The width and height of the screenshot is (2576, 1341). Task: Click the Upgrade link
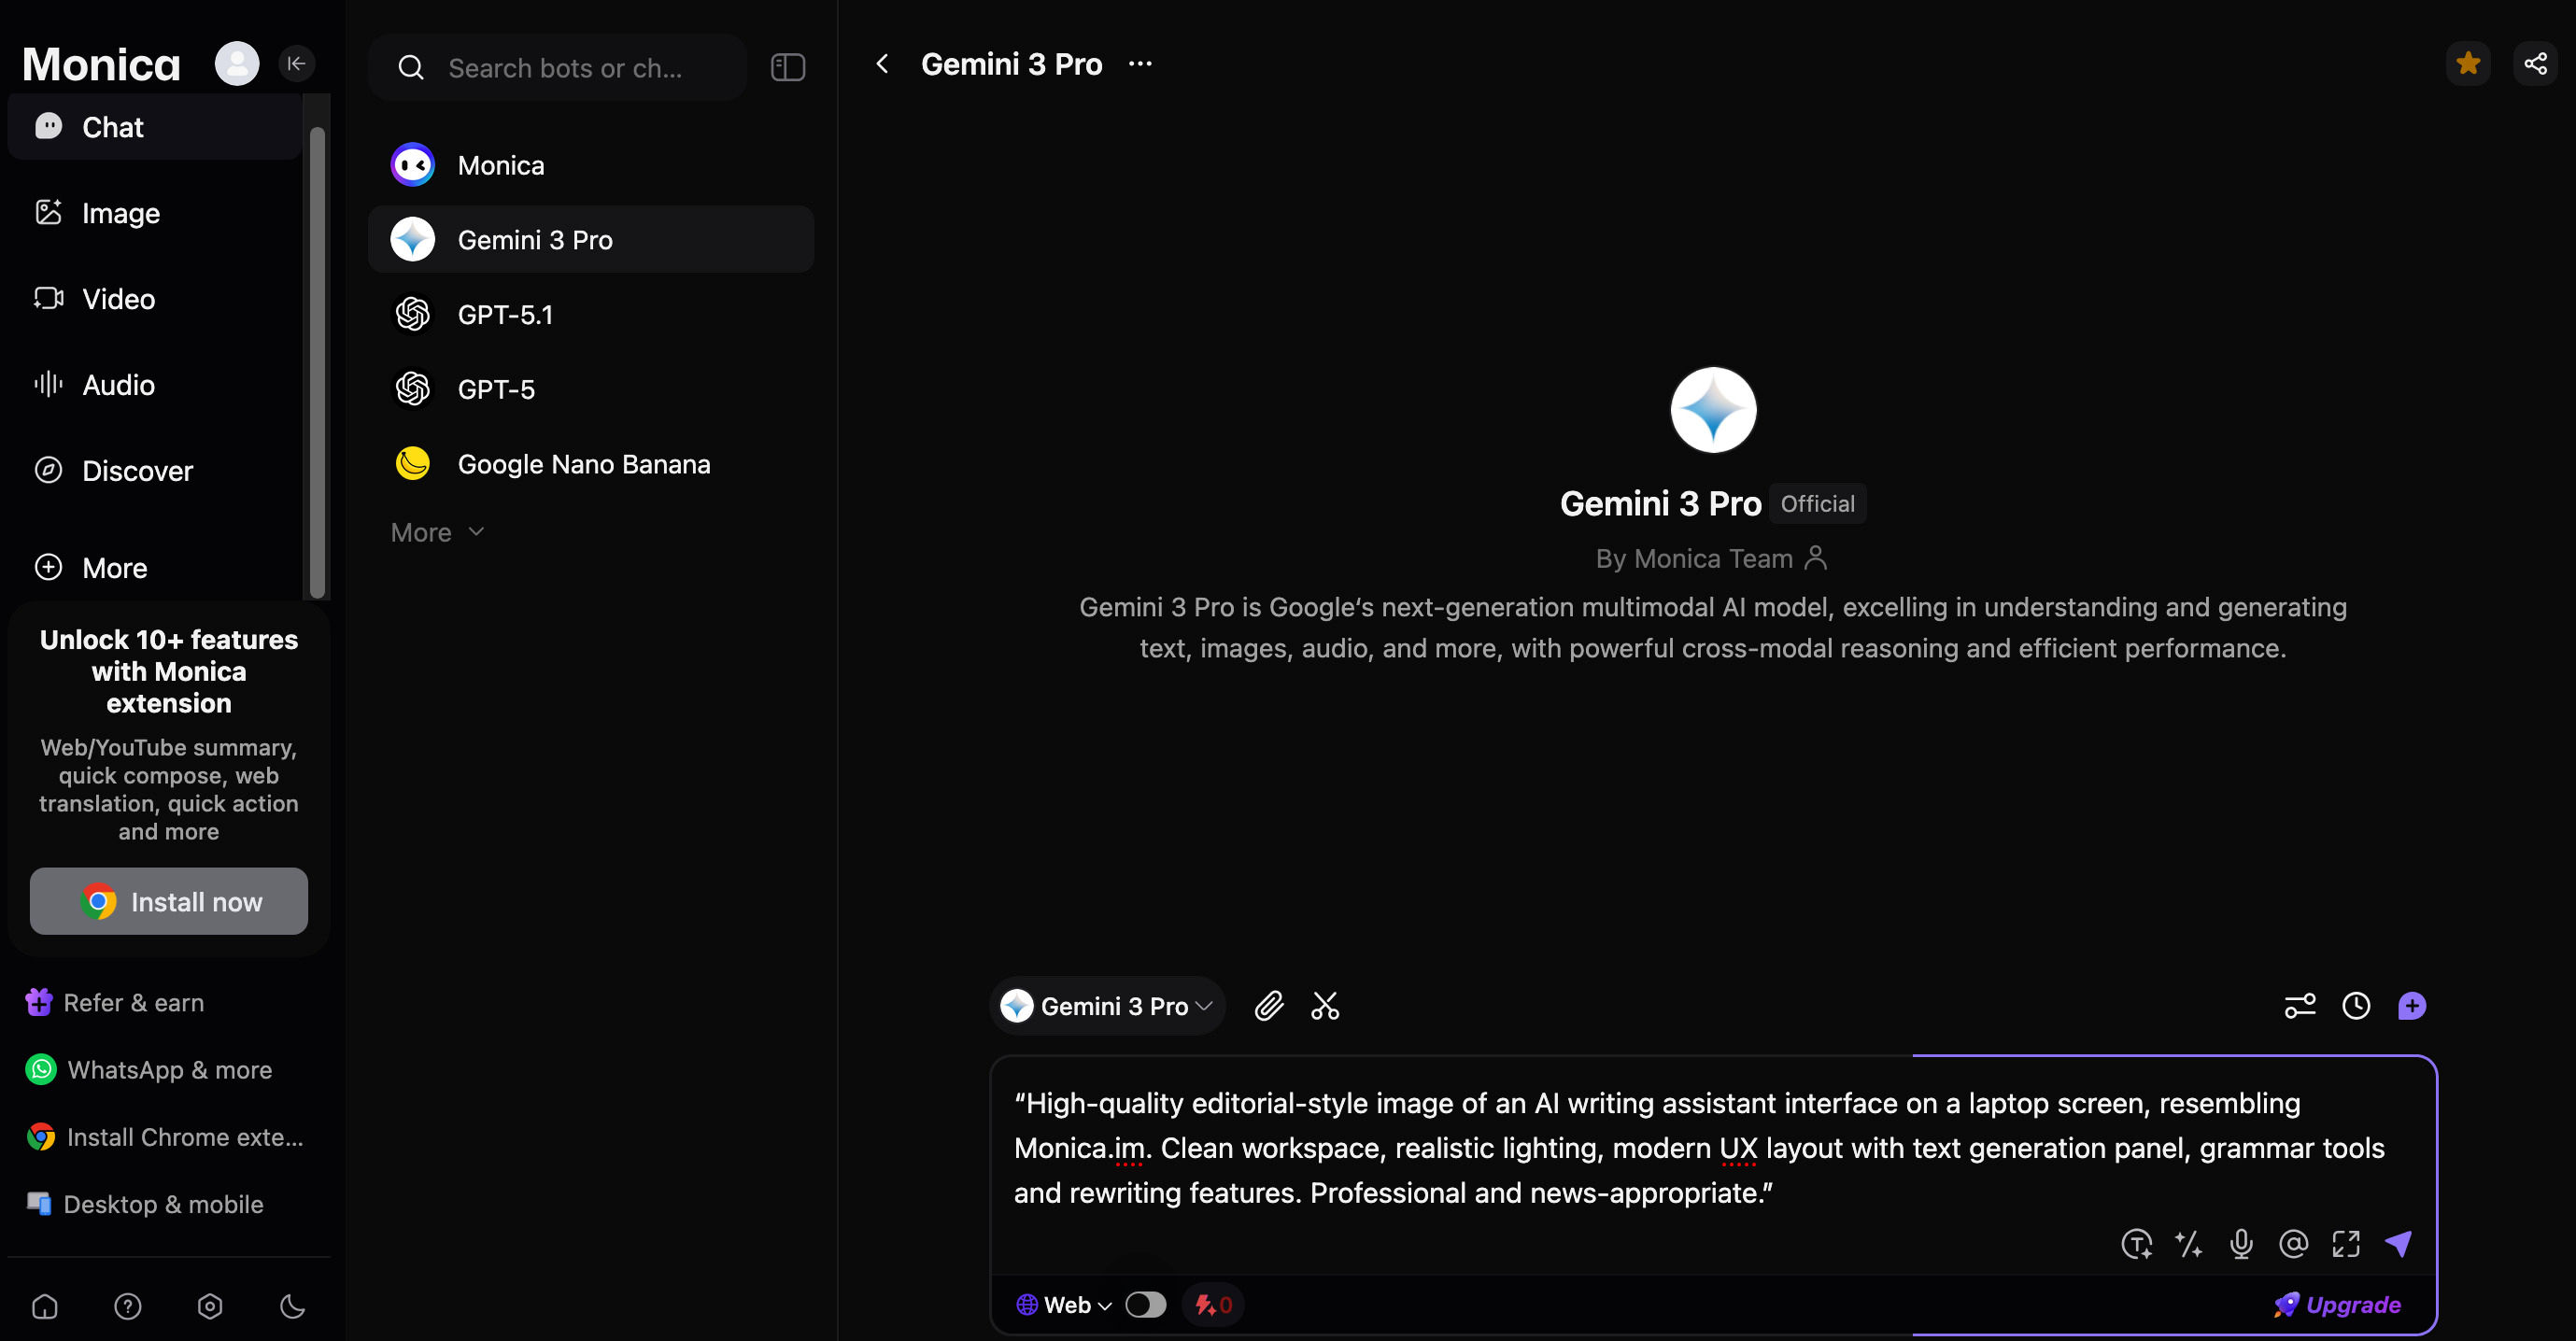point(2337,1304)
